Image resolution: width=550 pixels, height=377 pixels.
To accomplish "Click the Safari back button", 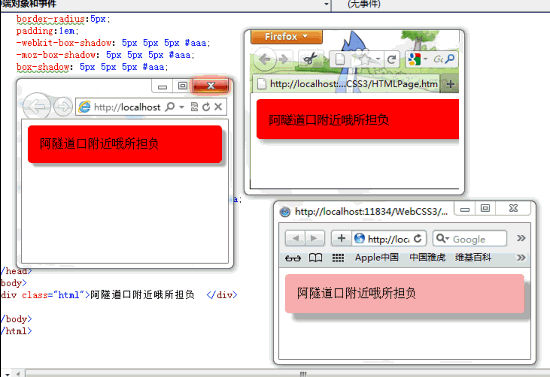I will point(295,238).
